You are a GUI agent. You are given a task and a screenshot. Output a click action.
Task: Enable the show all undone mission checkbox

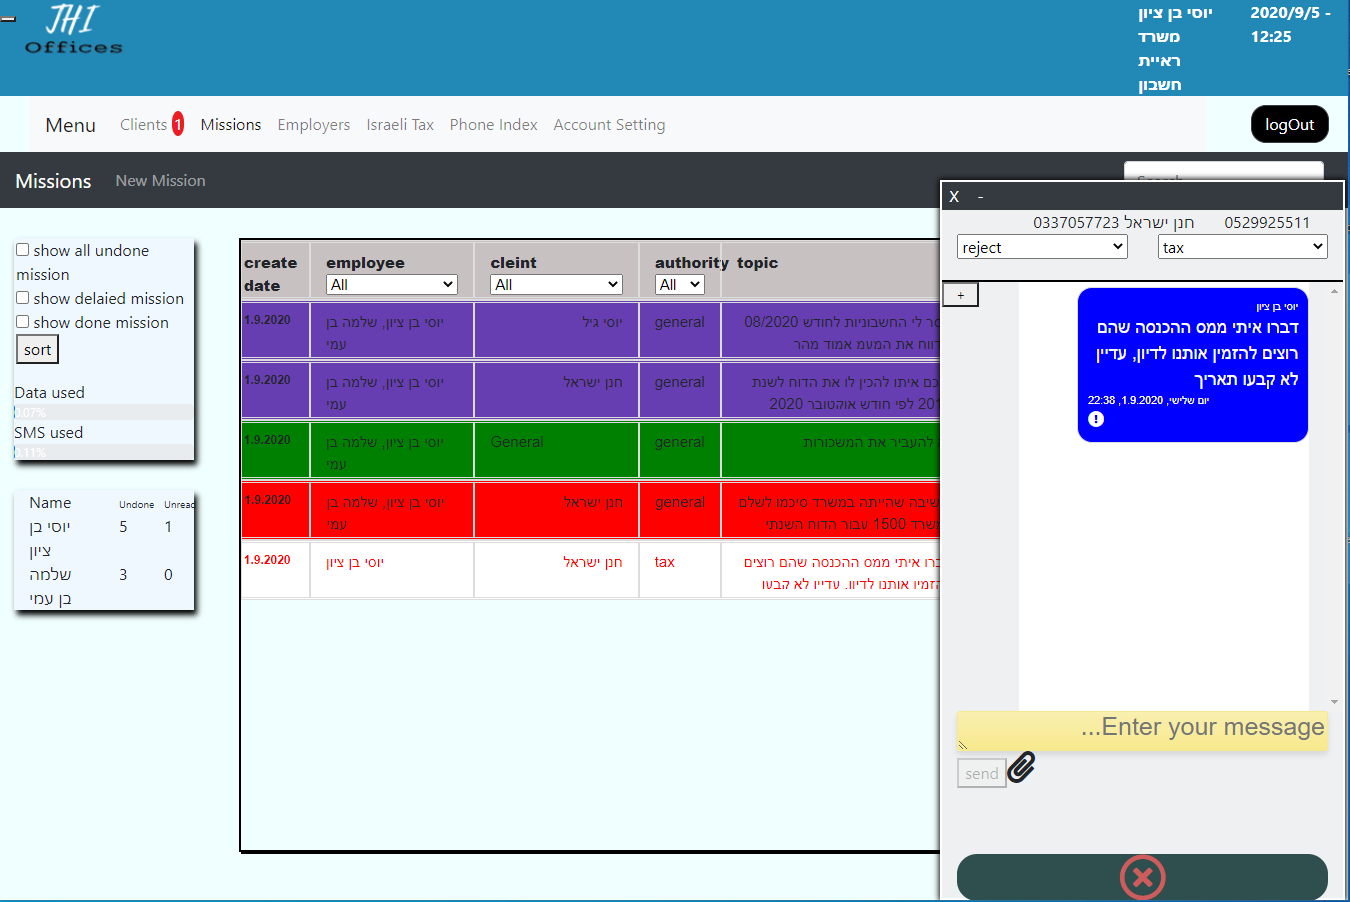22,250
